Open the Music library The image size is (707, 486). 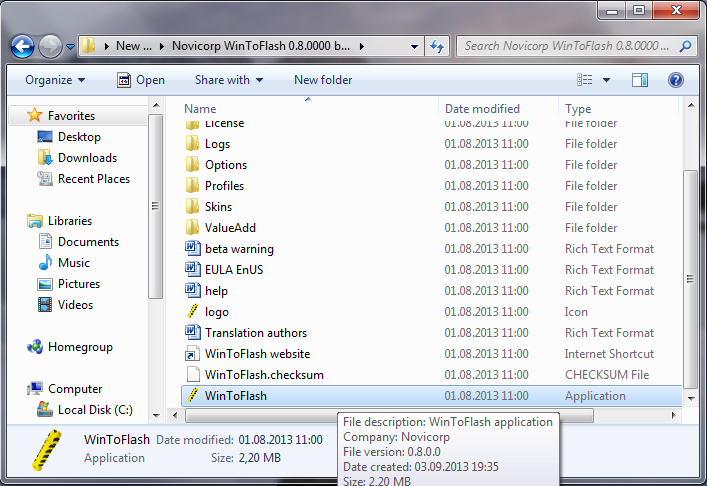[73, 263]
